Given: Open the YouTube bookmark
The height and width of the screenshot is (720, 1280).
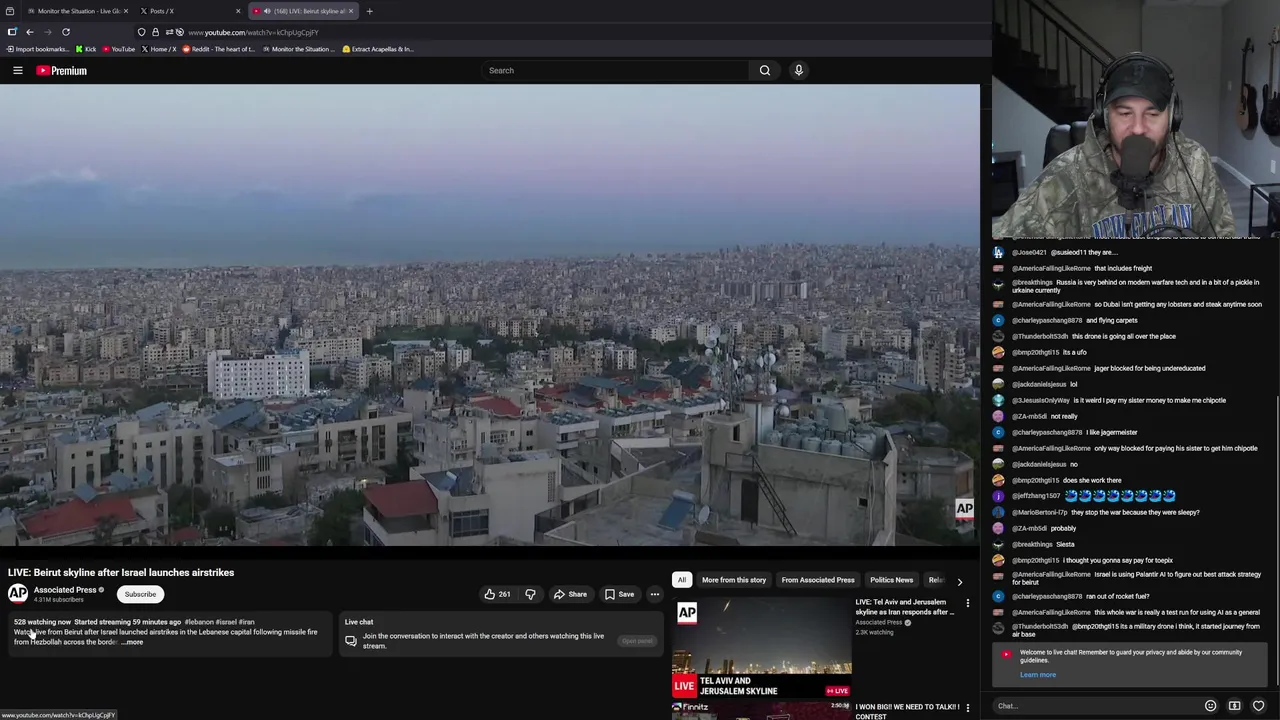Looking at the screenshot, I should (x=118, y=49).
